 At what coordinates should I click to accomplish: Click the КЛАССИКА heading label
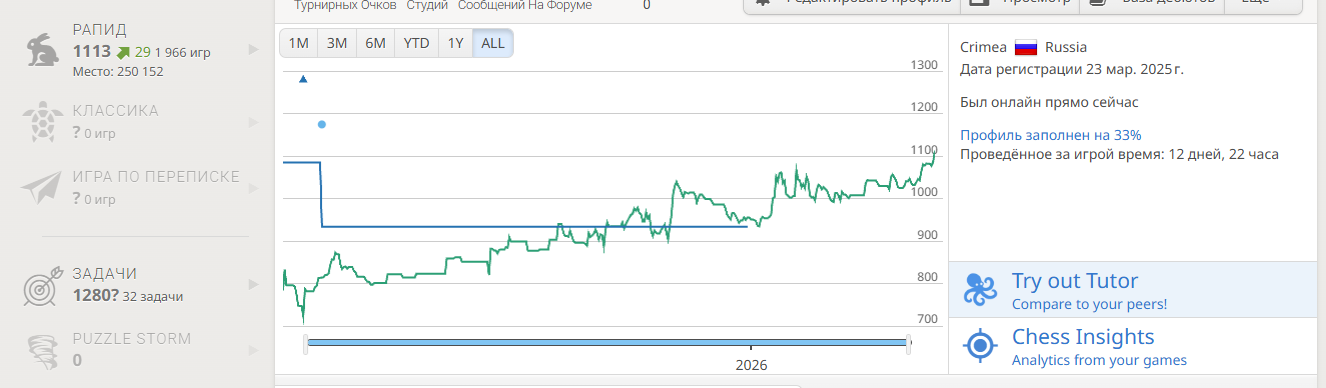coord(116,110)
